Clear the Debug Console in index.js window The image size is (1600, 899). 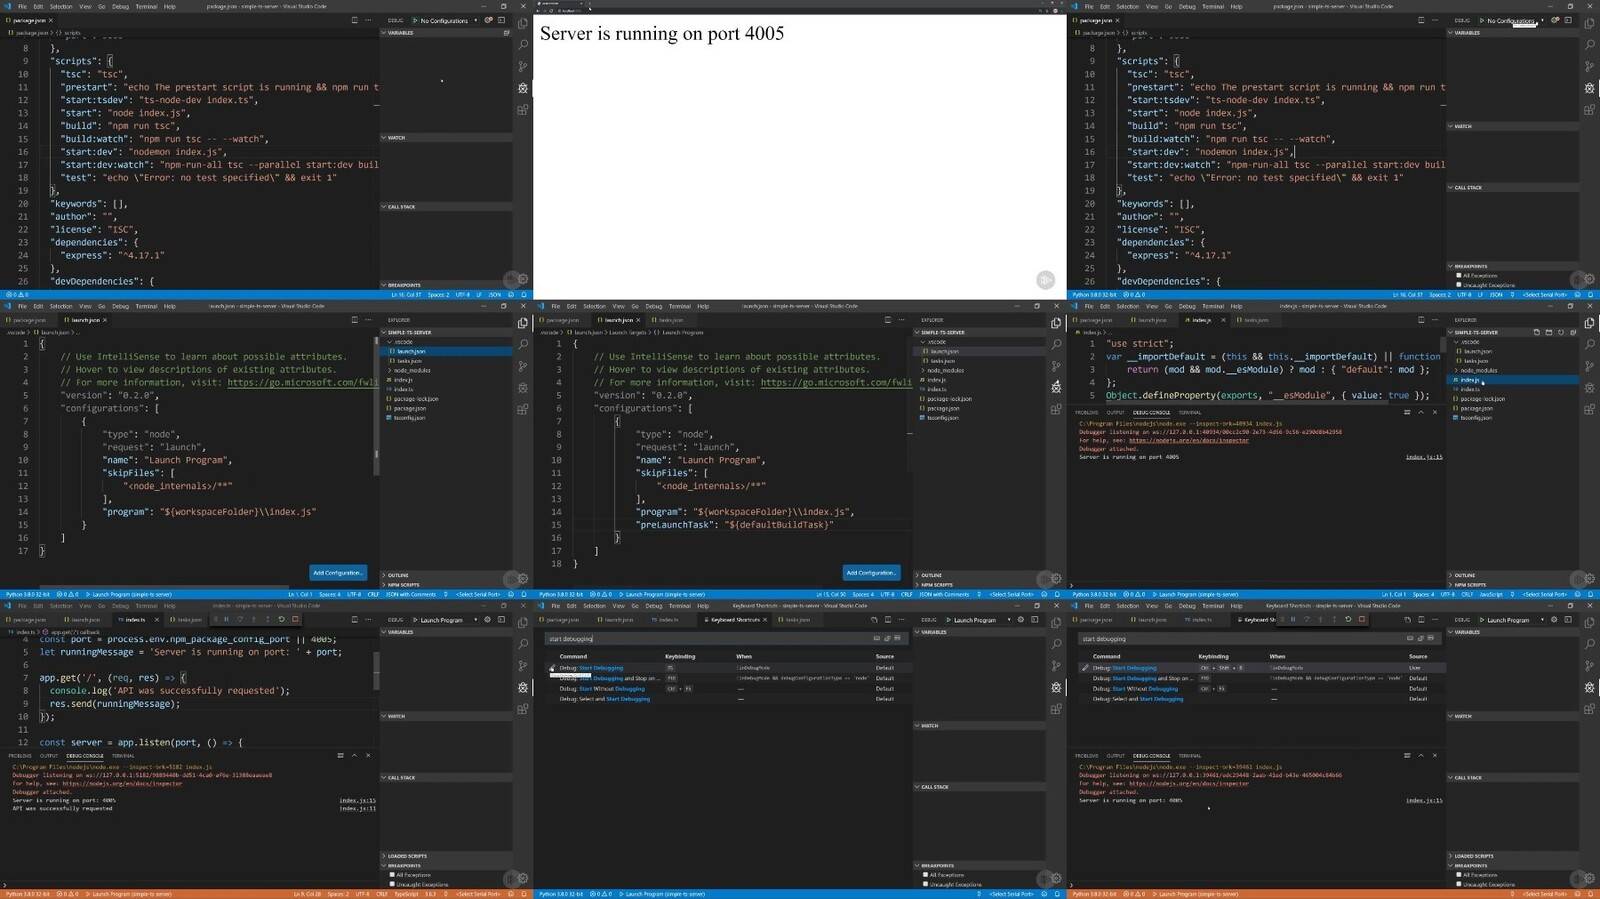click(x=1407, y=412)
